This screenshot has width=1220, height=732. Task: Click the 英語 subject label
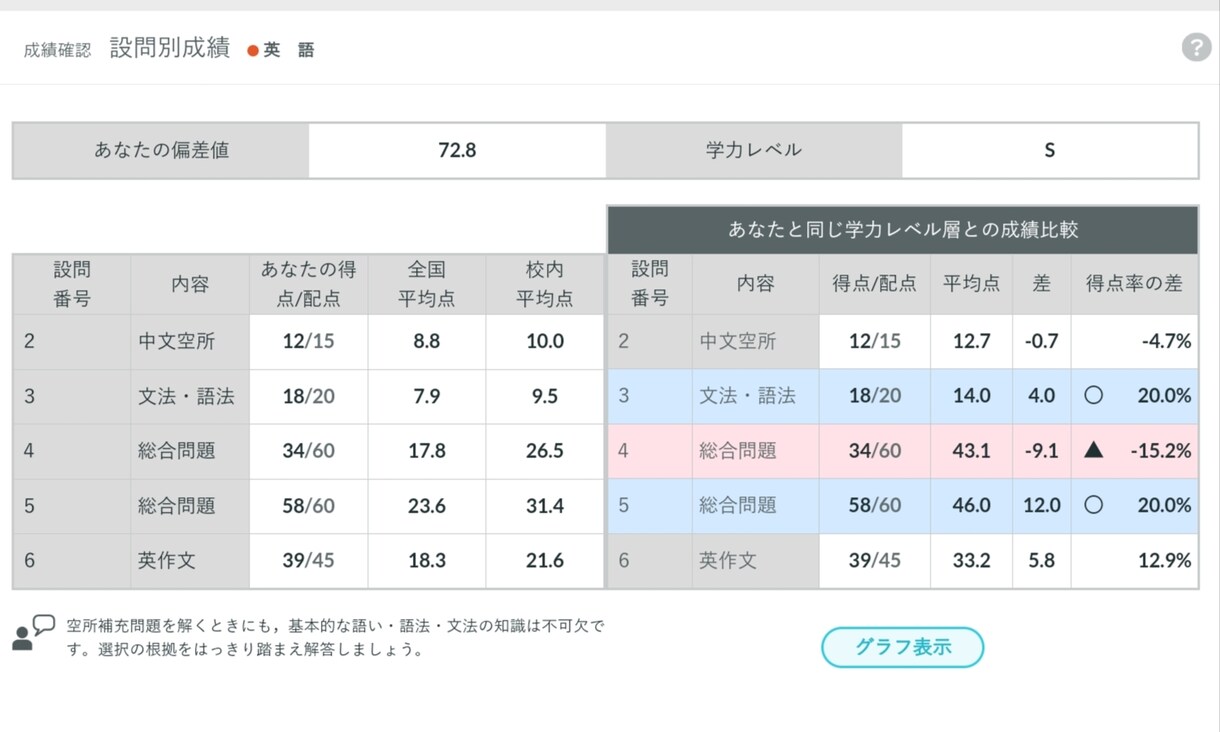289,50
